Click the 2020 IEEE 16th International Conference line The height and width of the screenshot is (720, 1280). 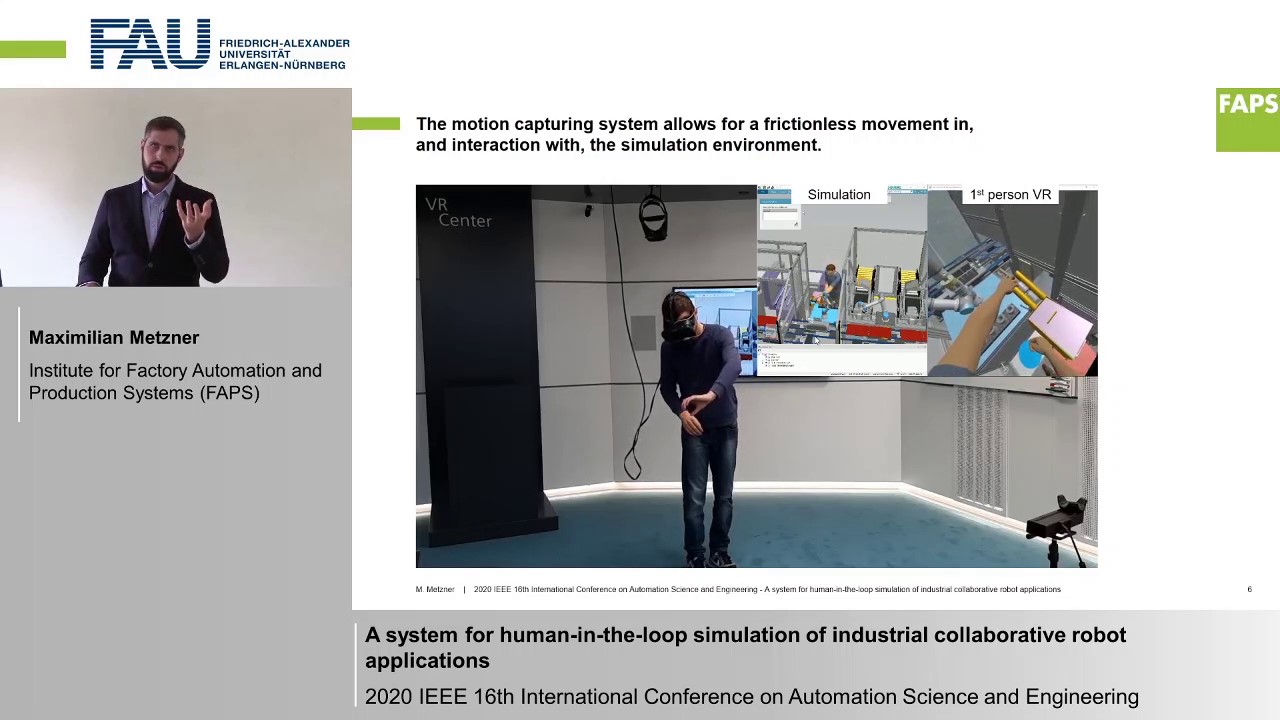(x=751, y=697)
